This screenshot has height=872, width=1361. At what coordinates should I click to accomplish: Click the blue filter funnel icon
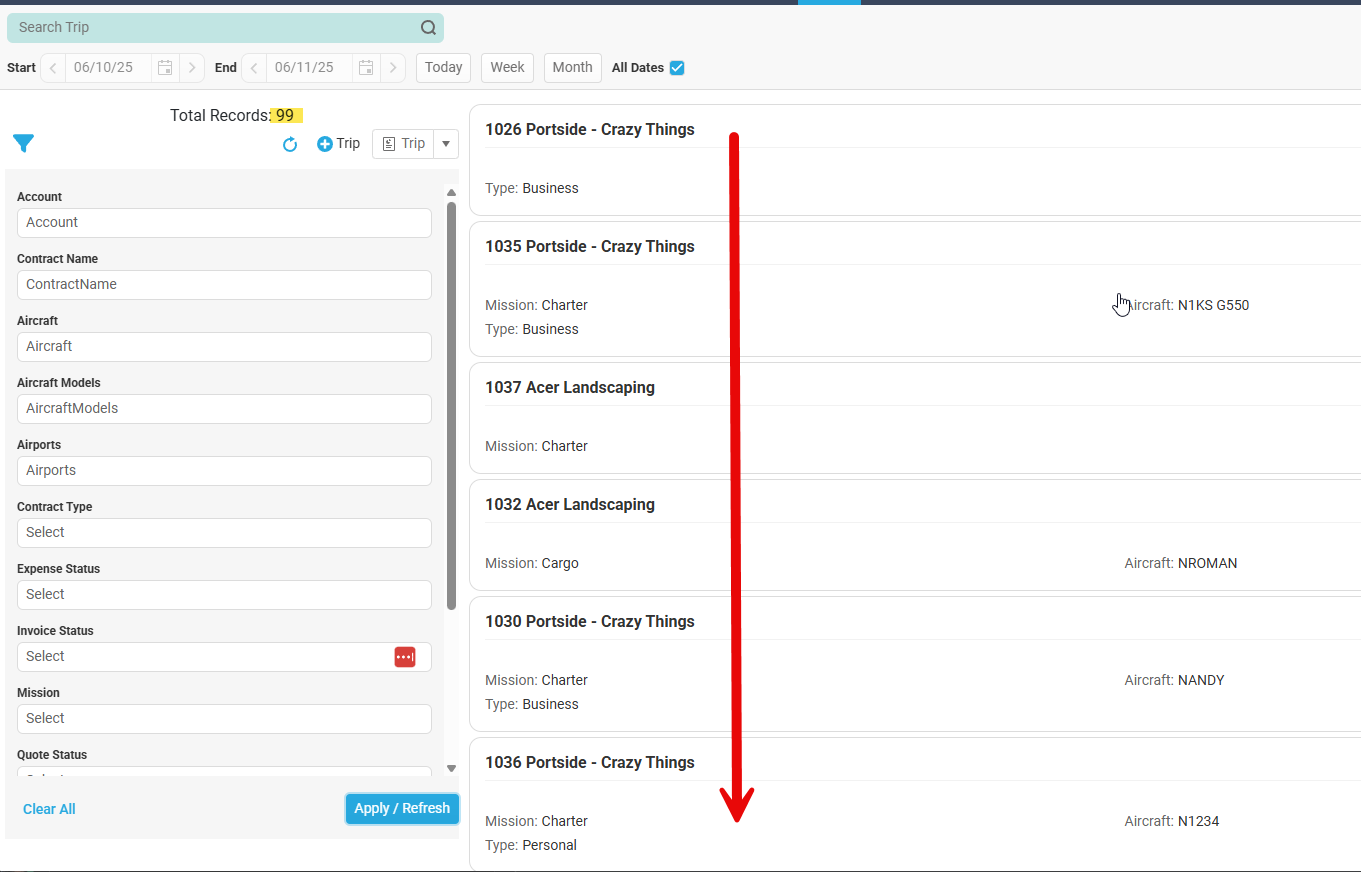pyautogui.click(x=24, y=144)
